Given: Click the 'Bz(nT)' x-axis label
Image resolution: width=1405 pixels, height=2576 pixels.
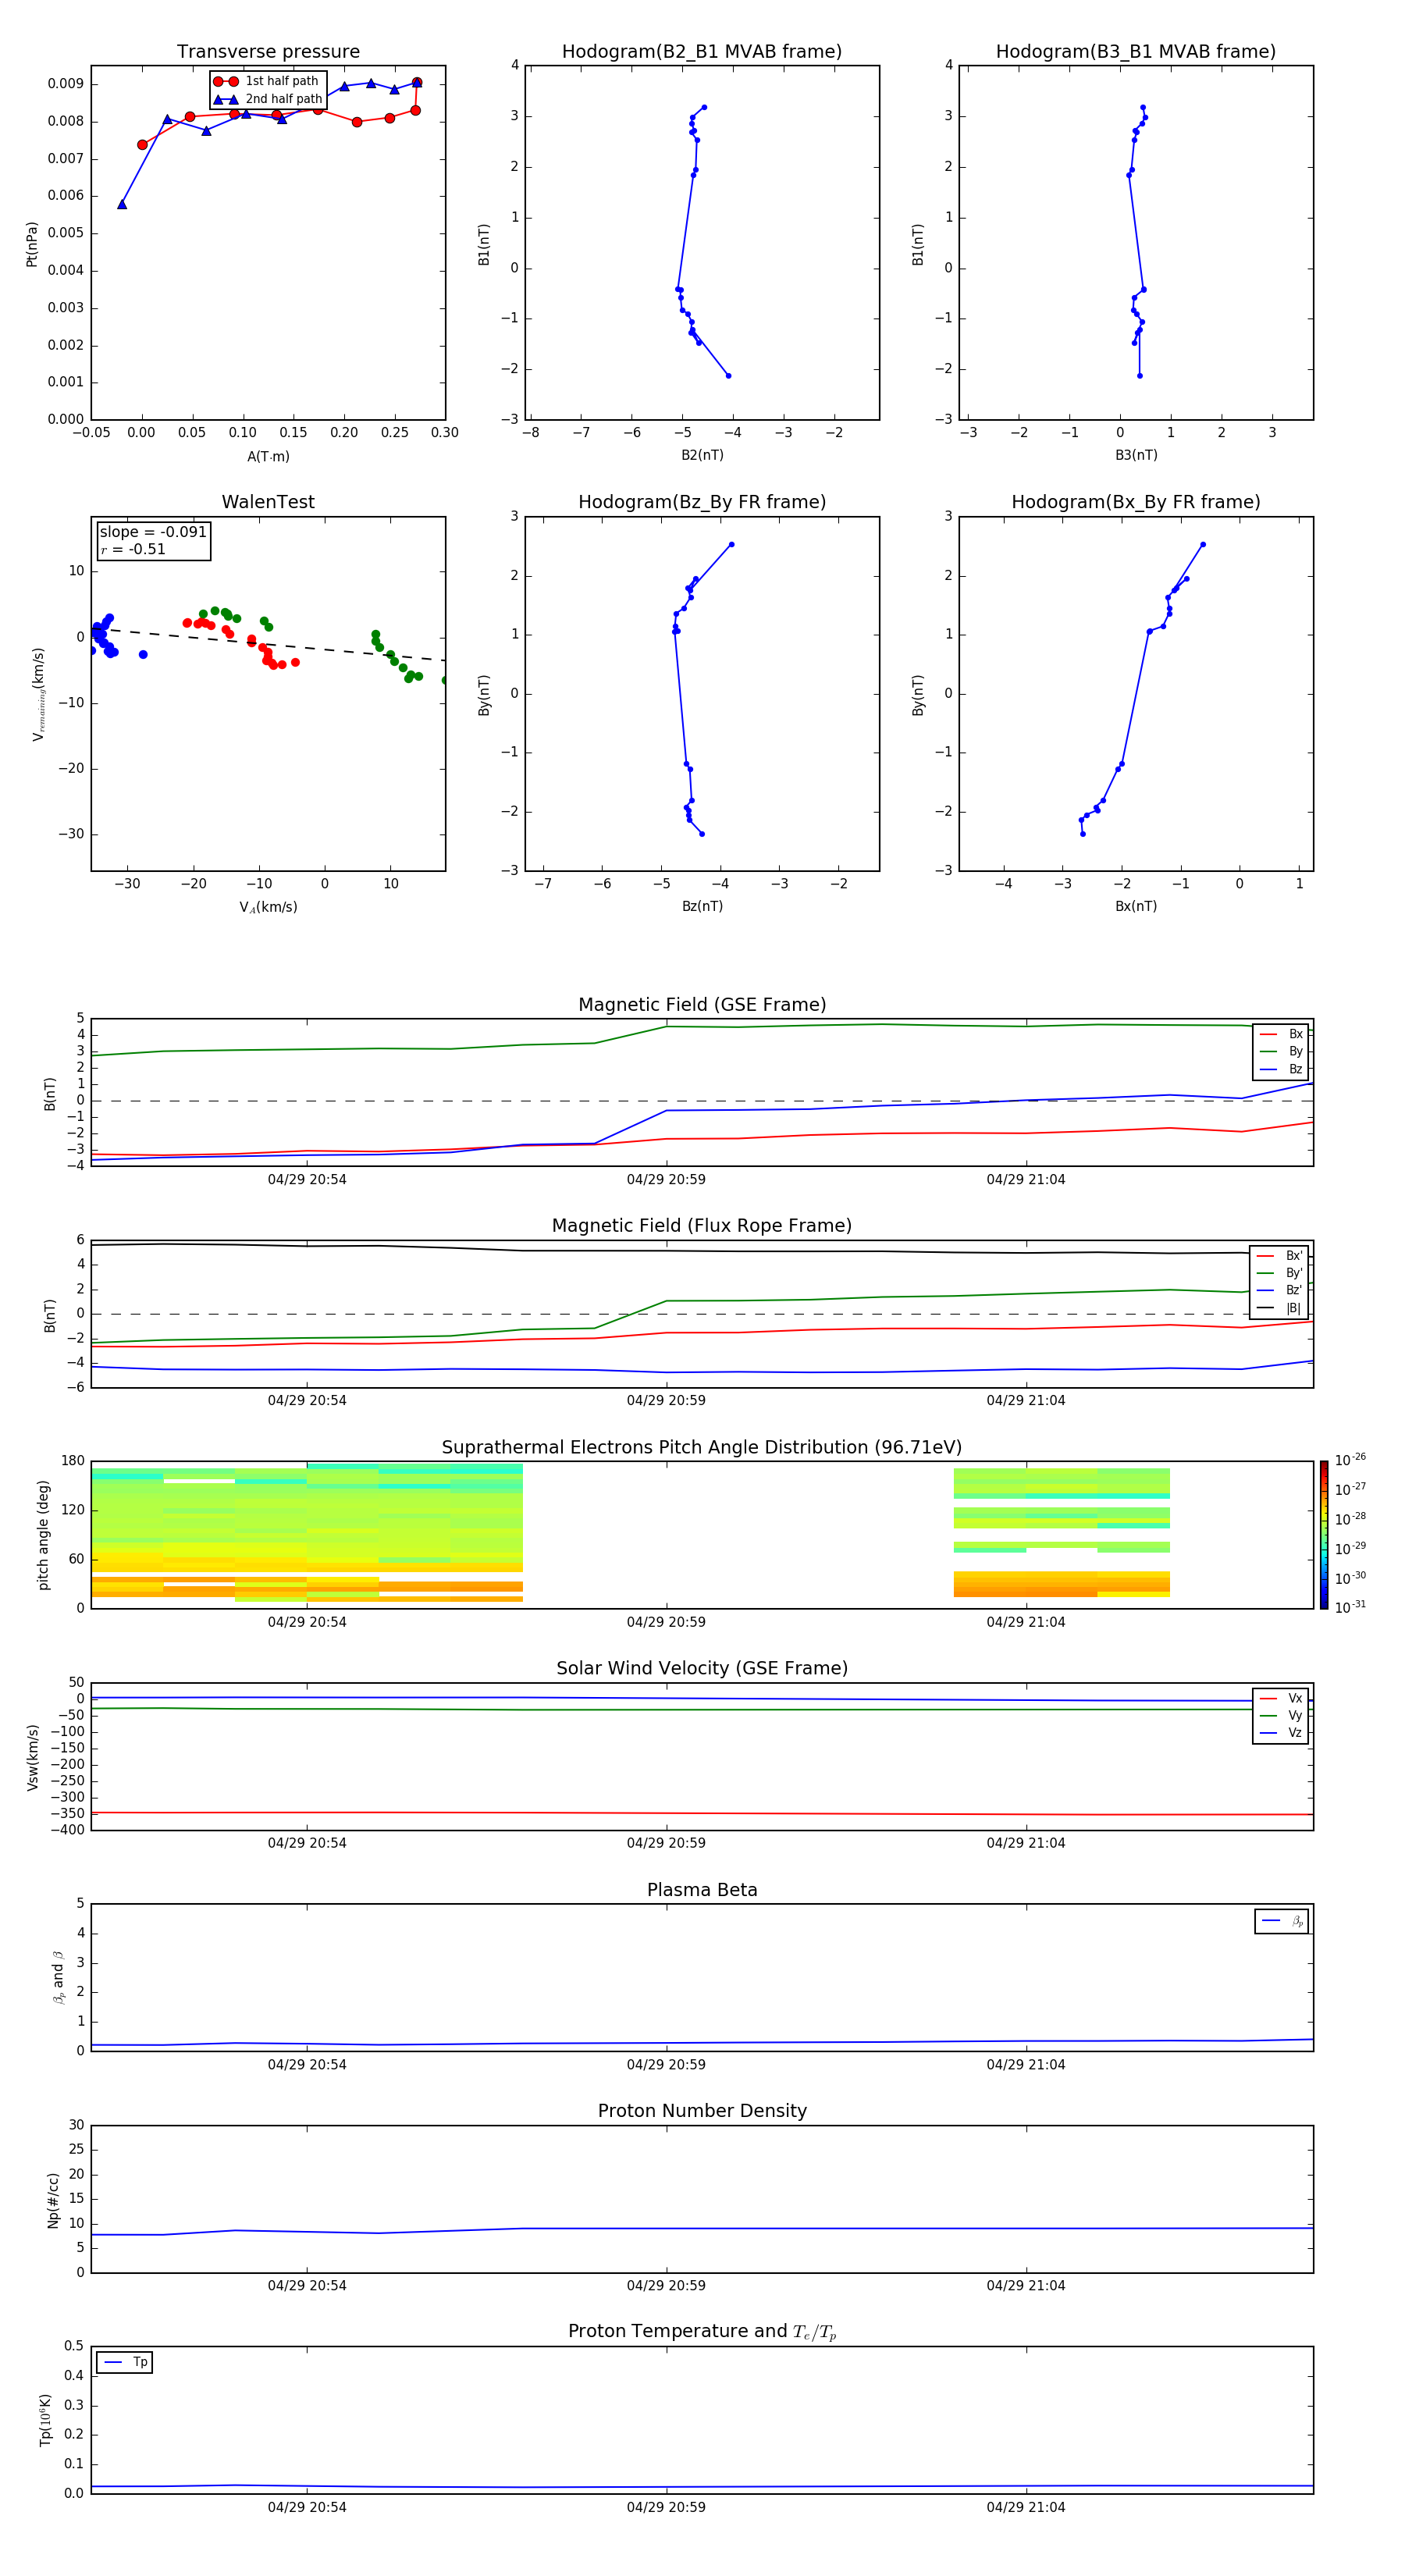Looking at the screenshot, I should (702, 906).
